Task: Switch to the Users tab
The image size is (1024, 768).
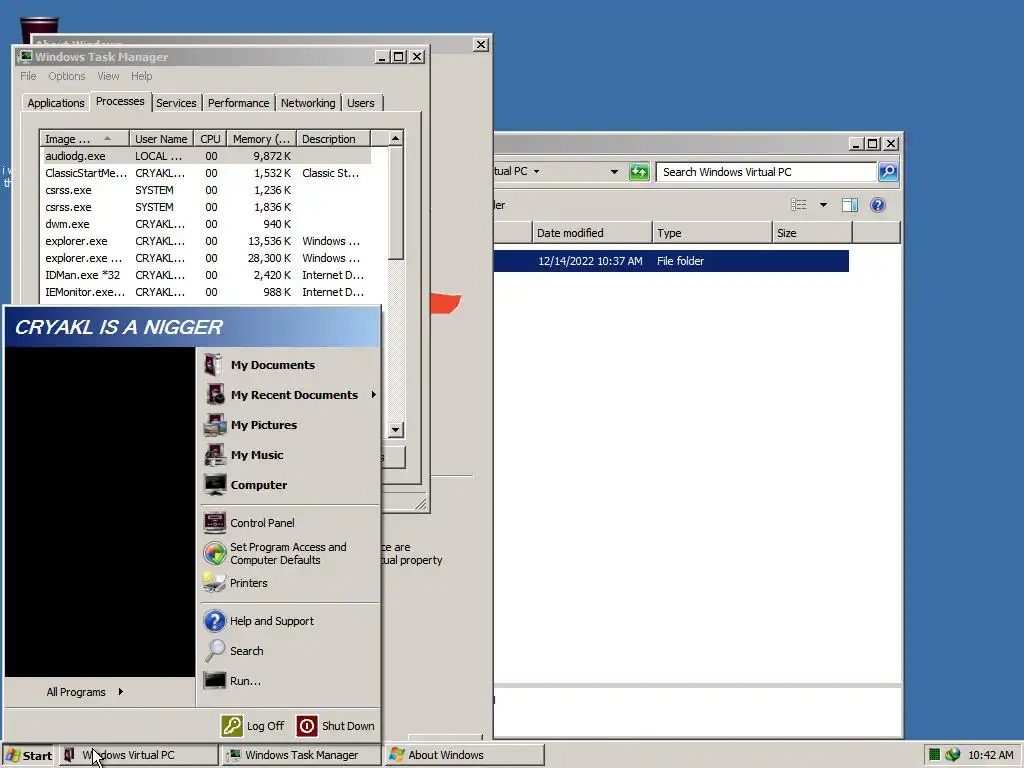Action: tap(360, 103)
